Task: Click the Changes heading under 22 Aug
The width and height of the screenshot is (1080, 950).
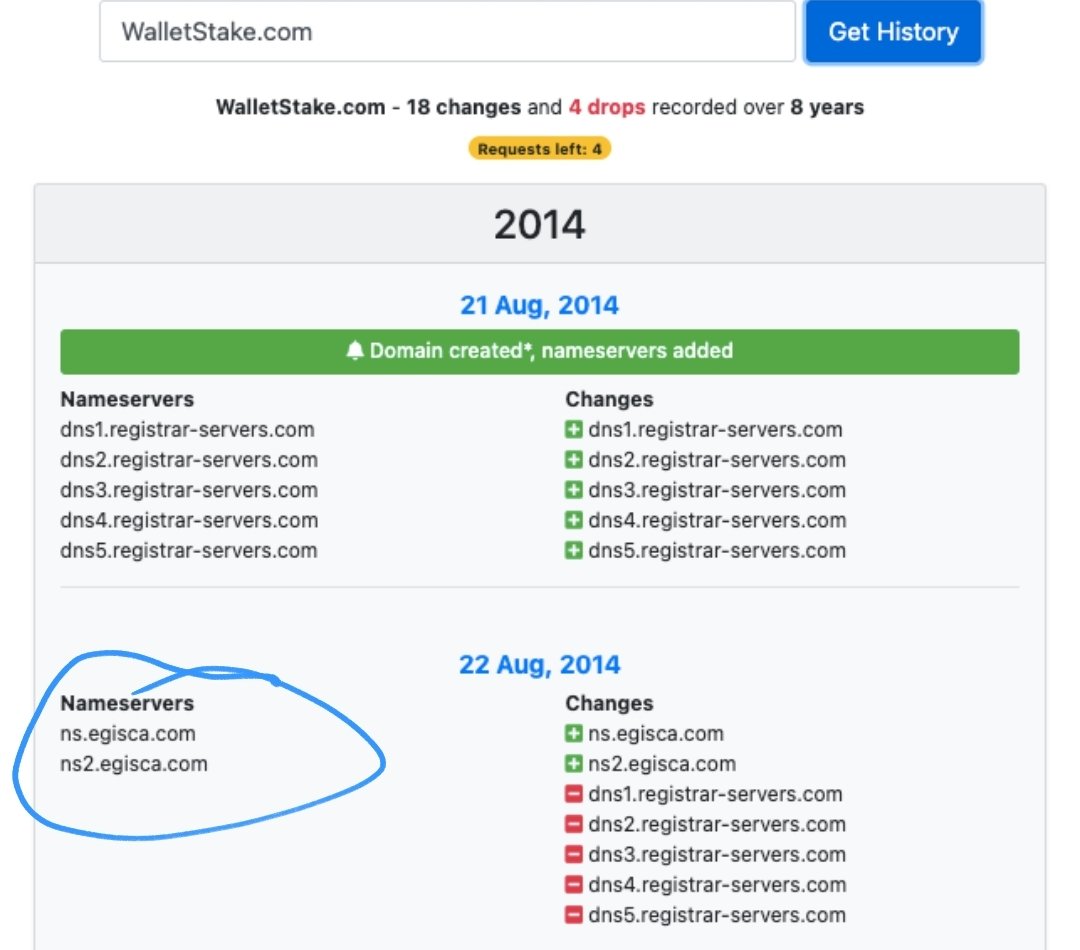Action: (609, 703)
